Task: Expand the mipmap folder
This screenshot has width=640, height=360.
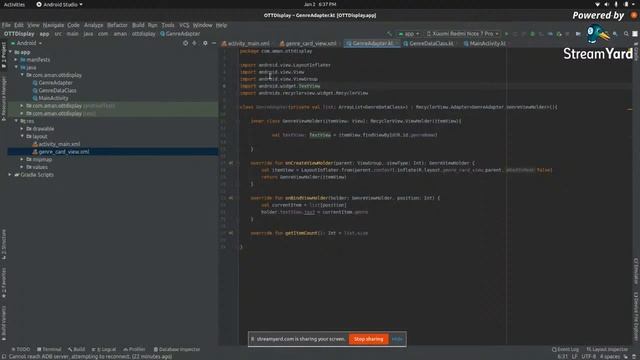Action: pyautogui.click(x=22, y=159)
